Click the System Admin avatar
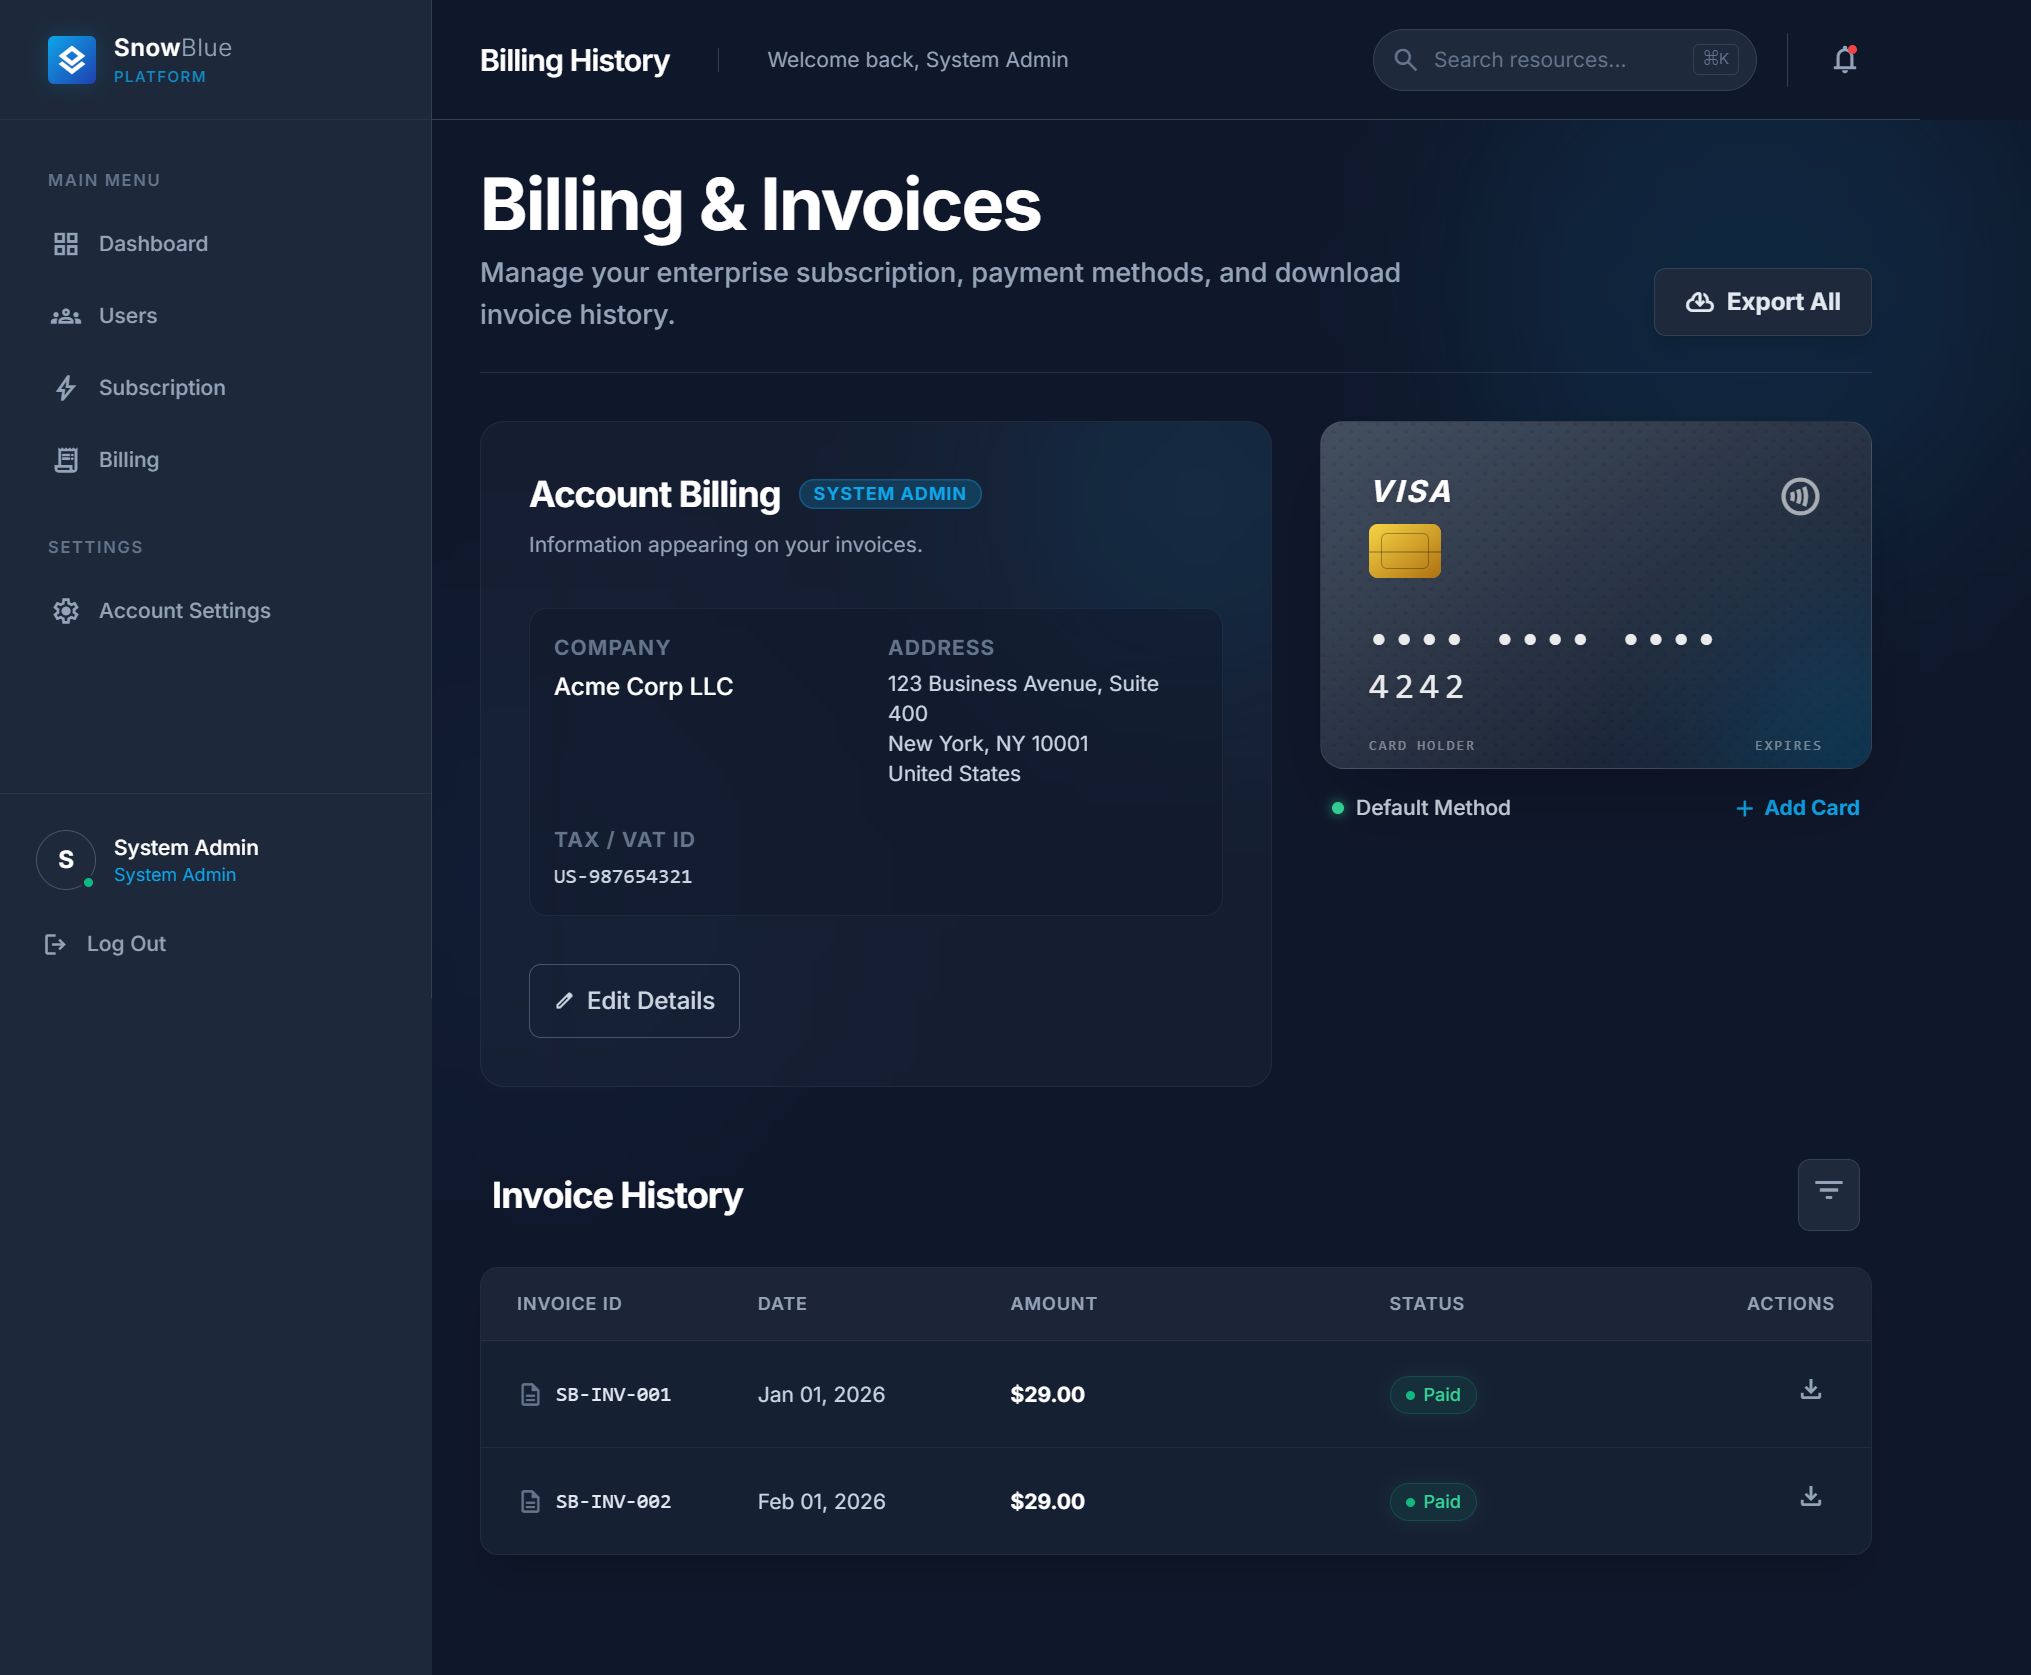2031x1675 pixels. [x=66, y=859]
